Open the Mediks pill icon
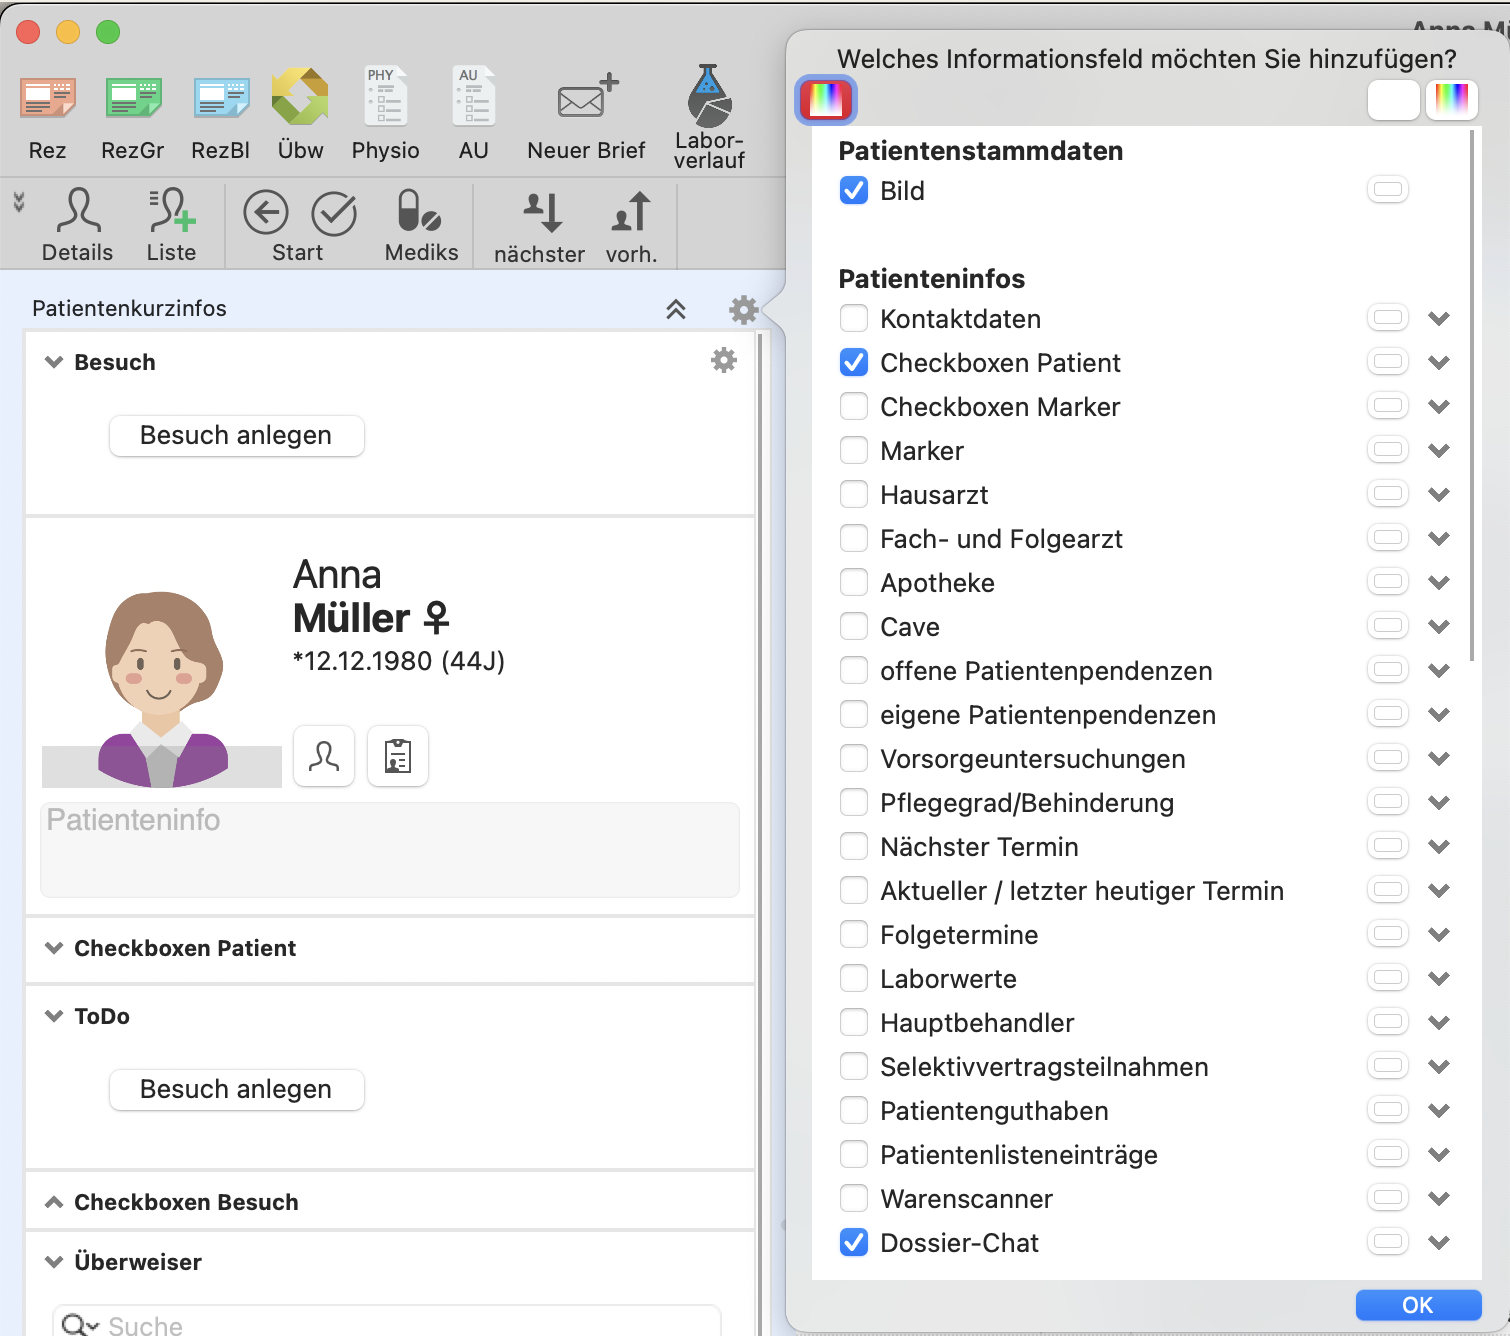The width and height of the screenshot is (1510, 1336). pyautogui.click(x=421, y=212)
